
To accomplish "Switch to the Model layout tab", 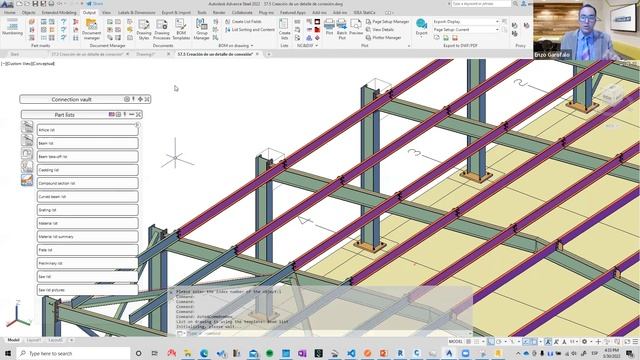I will coord(13,340).
